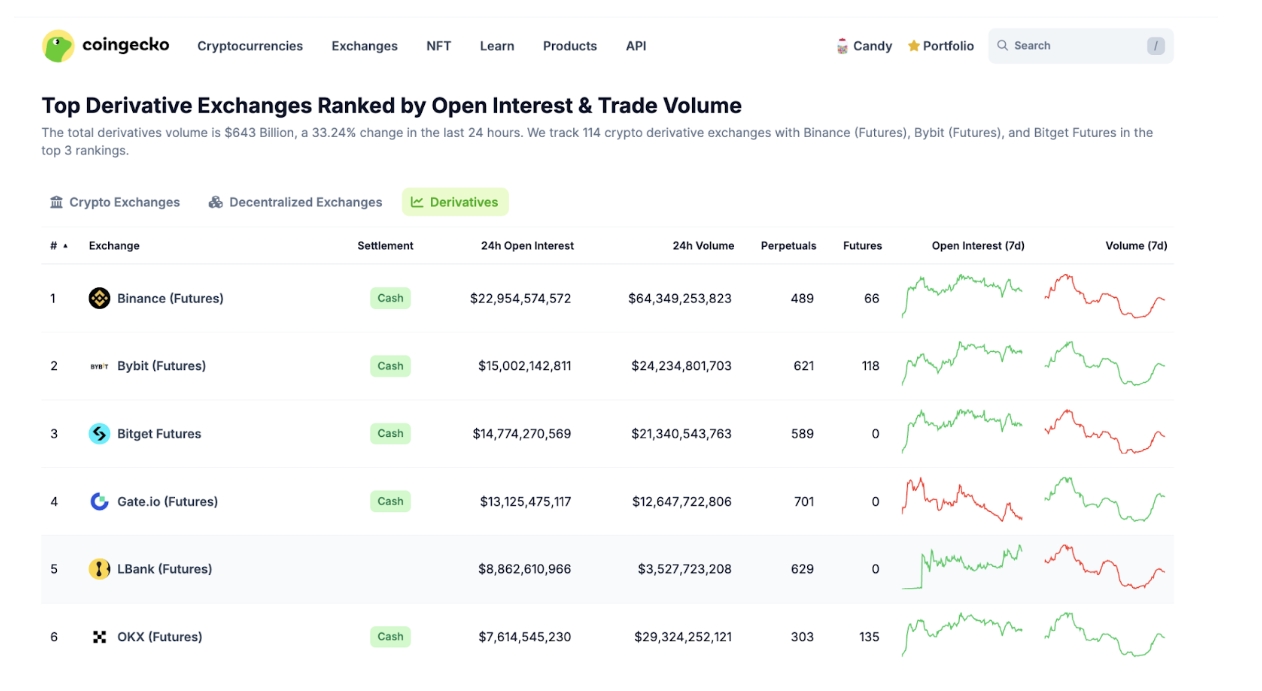
Task: Open the Binance (Futures) exchange page
Action: coord(170,298)
